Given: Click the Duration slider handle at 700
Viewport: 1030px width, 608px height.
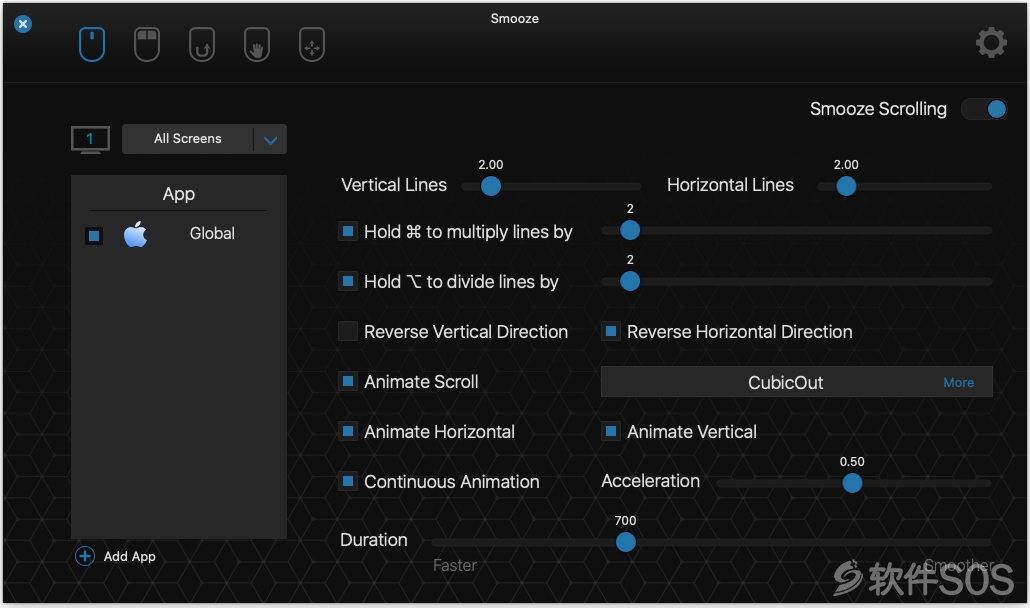Looking at the screenshot, I should point(625,542).
